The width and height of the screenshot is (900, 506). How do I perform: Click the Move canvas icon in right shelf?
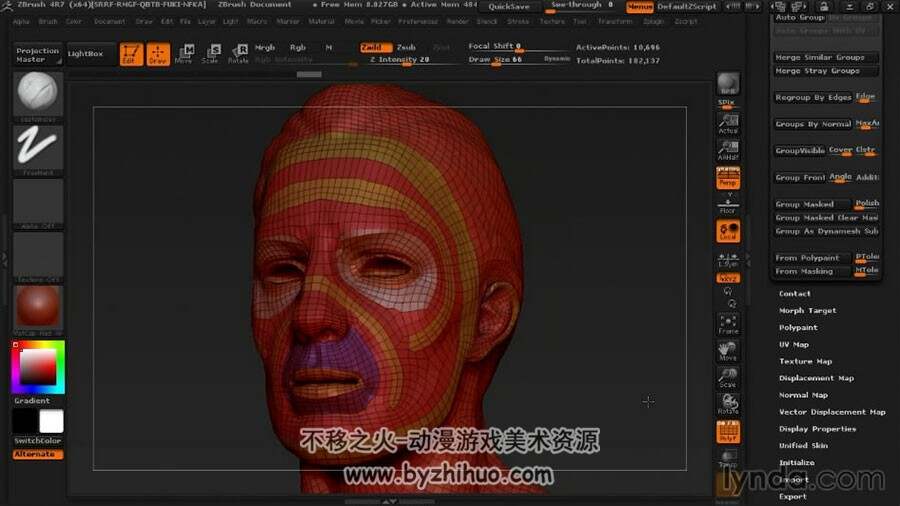pos(728,351)
